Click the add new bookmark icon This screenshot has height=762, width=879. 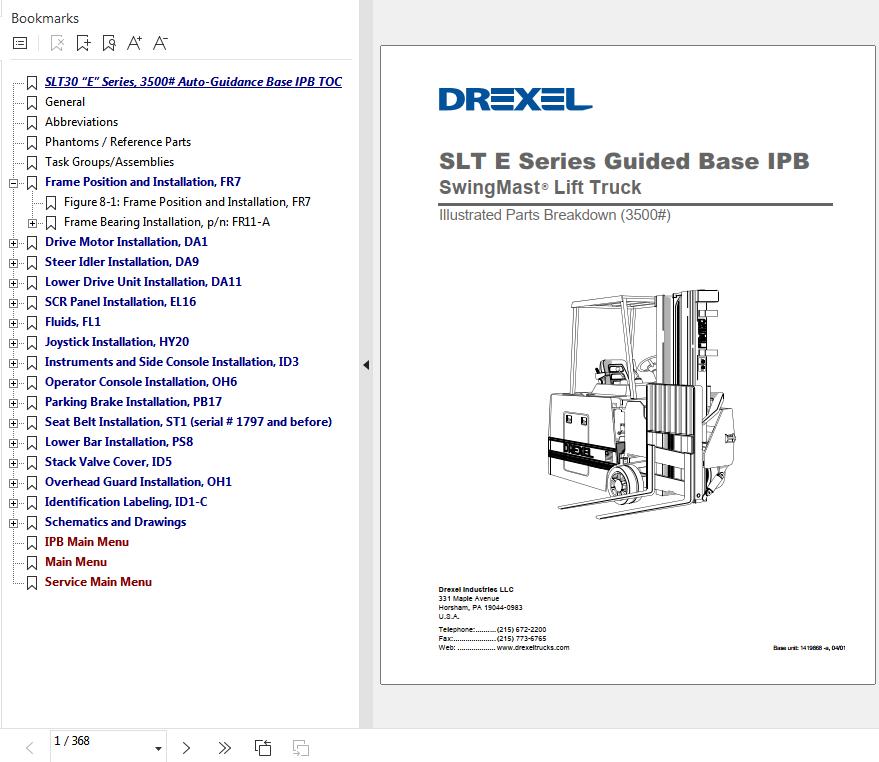tap(84, 43)
